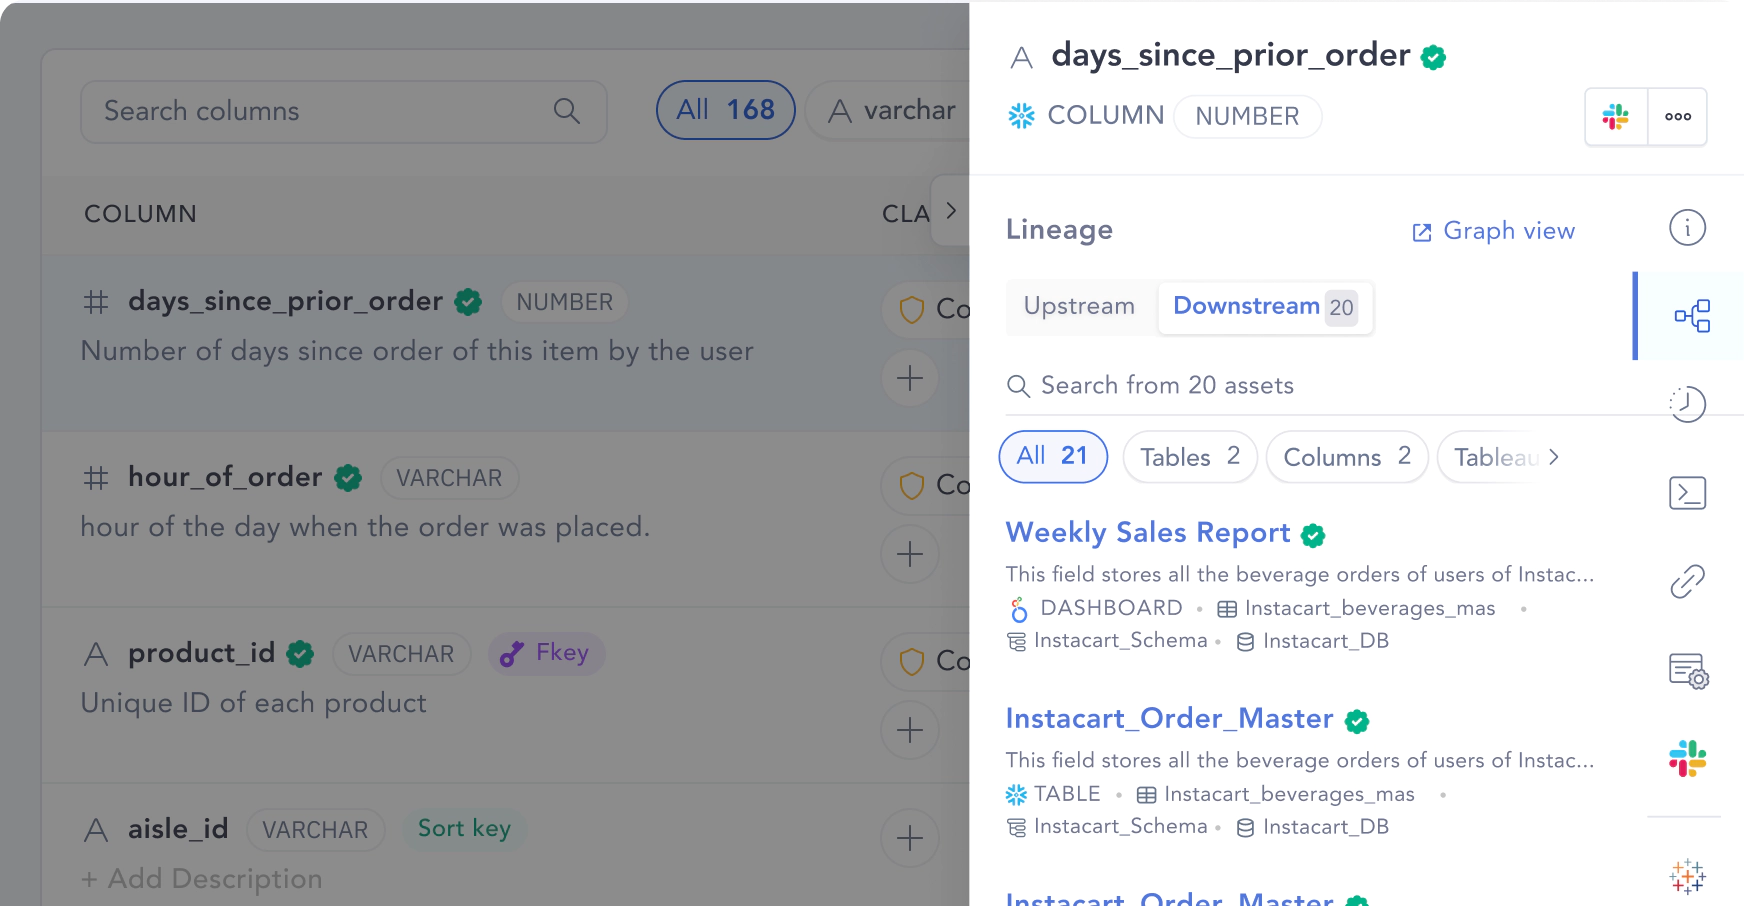Image resolution: width=1744 pixels, height=906 pixels.
Task: Filter lineage assets by Tables
Action: [1190, 457]
